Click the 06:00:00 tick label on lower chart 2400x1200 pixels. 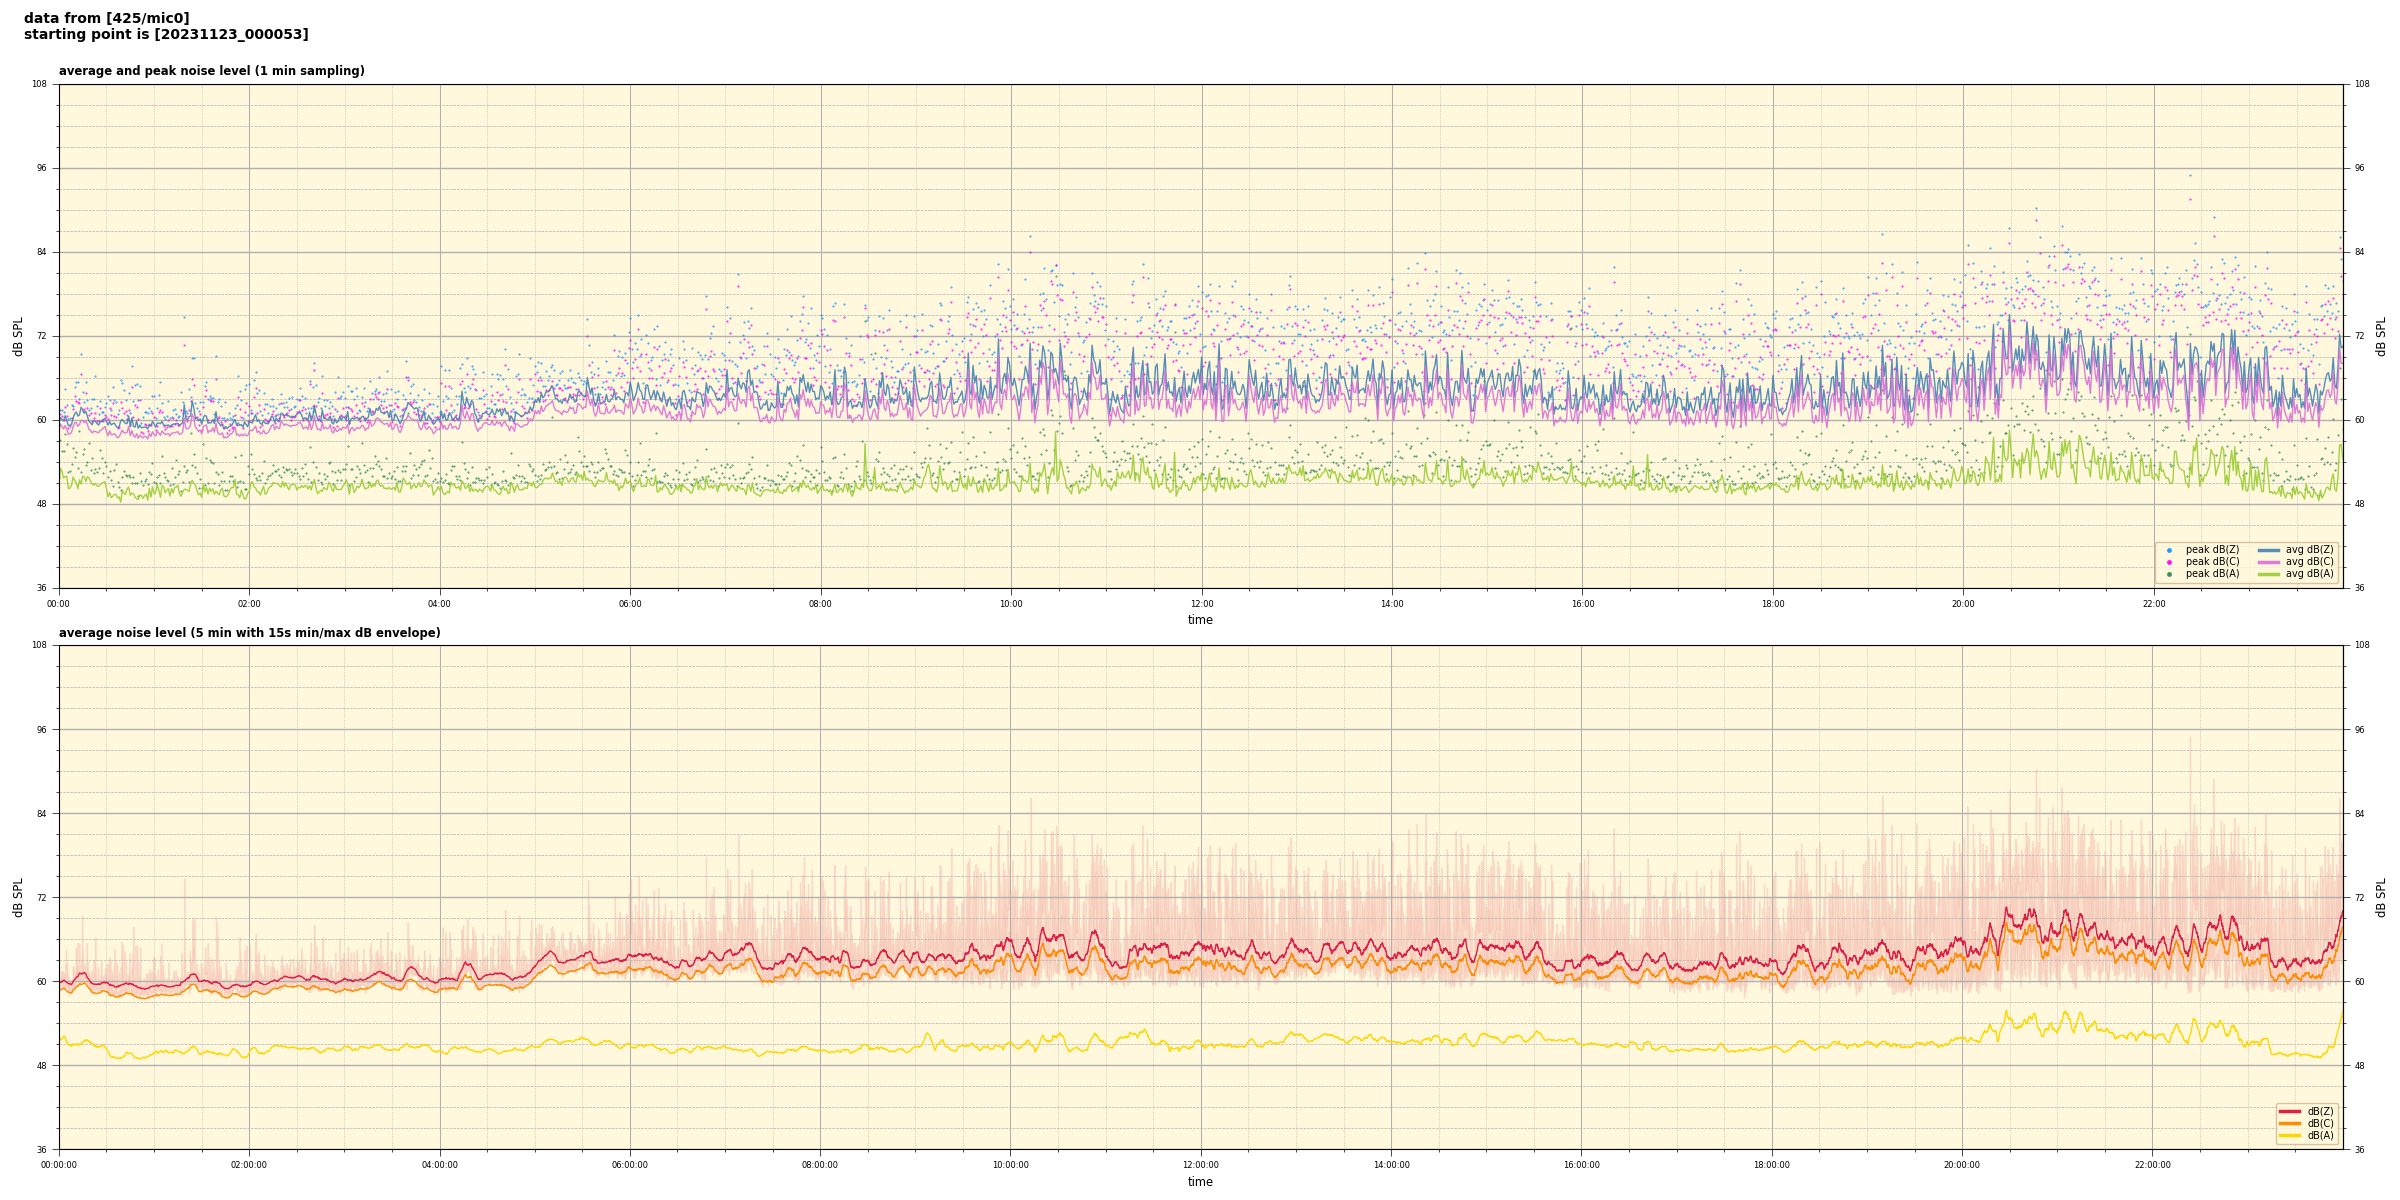[x=630, y=1165]
